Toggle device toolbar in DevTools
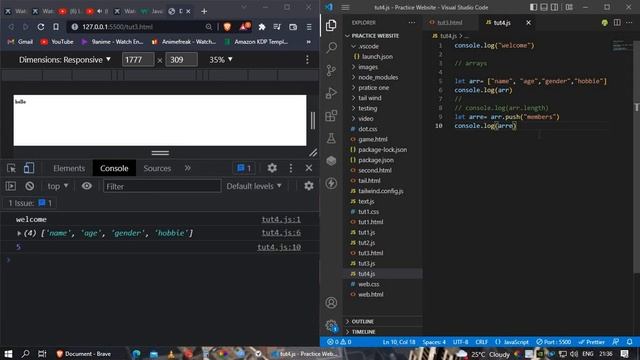640x360 pixels. pos(29,168)
